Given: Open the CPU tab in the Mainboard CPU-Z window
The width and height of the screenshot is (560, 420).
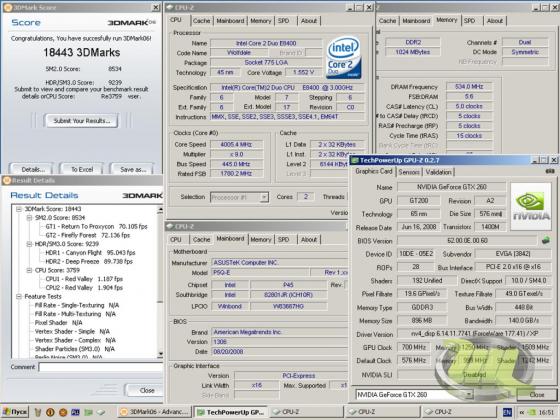Looking at the screenshot, I should (176, 240).
